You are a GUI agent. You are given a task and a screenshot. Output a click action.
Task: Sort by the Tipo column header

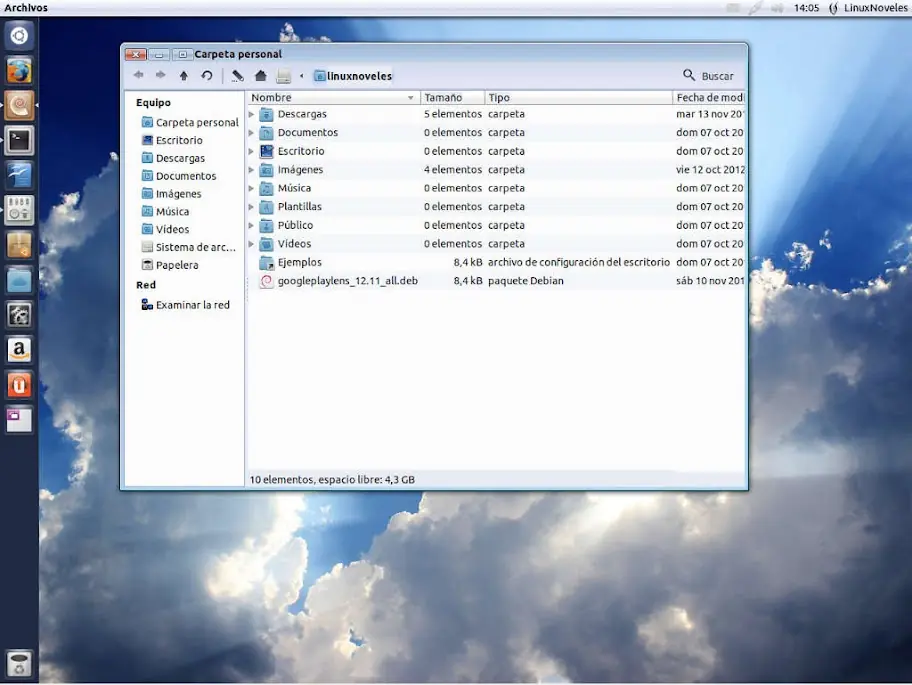click(x=578, y=98)
